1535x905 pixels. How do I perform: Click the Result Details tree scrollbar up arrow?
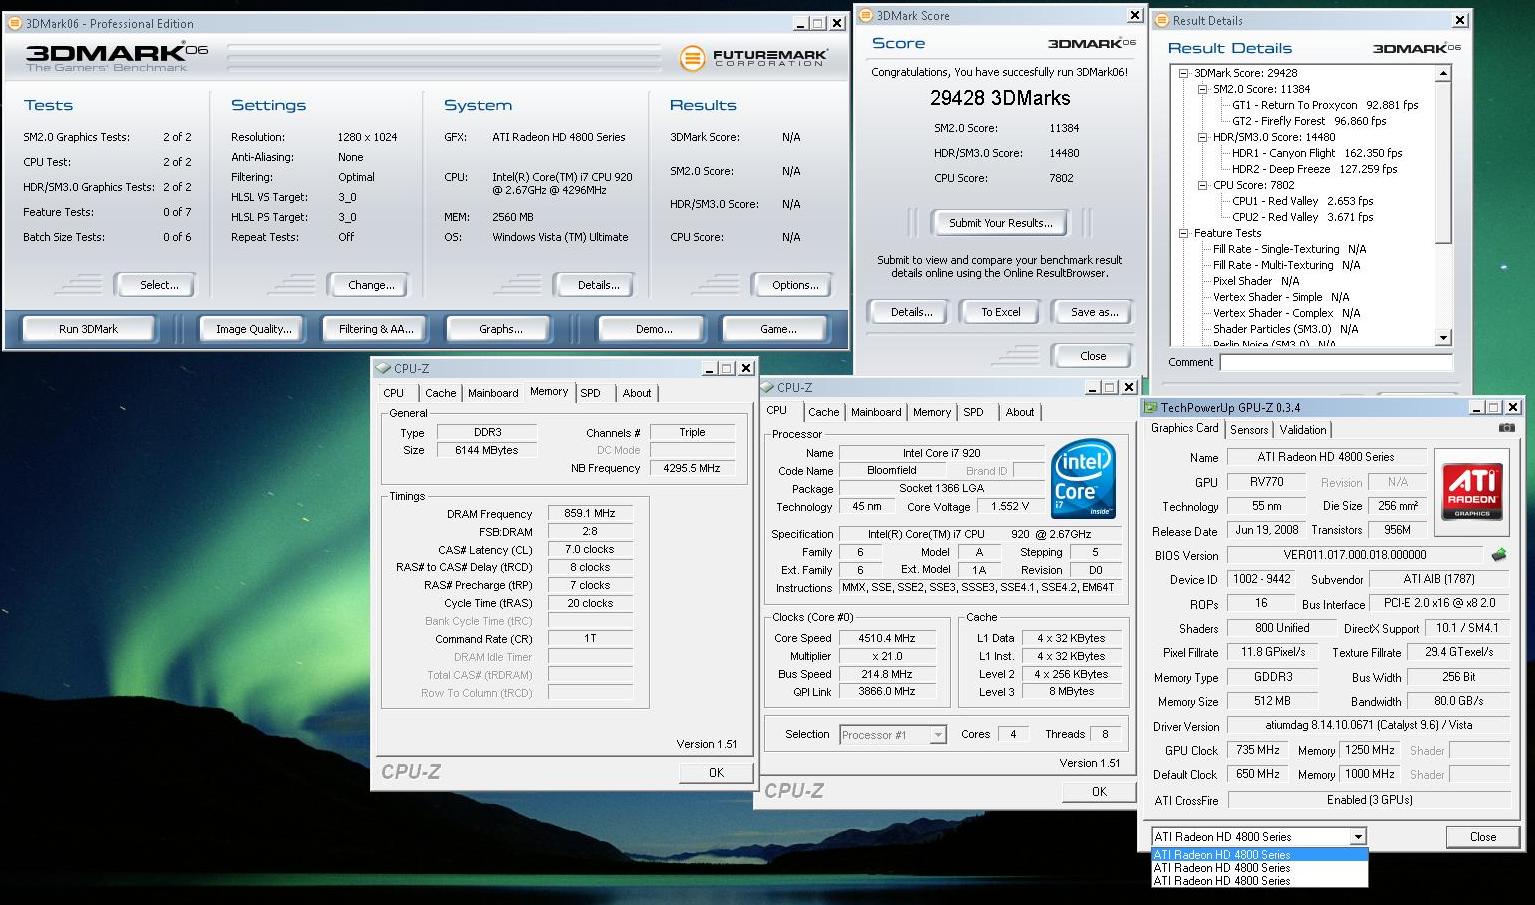click(1443, 73)
